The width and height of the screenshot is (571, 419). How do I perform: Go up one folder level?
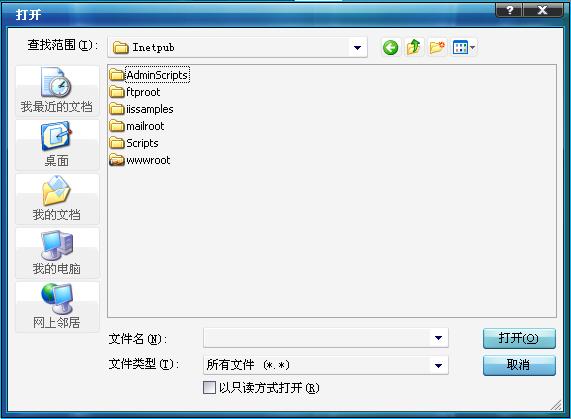(414, 48)
